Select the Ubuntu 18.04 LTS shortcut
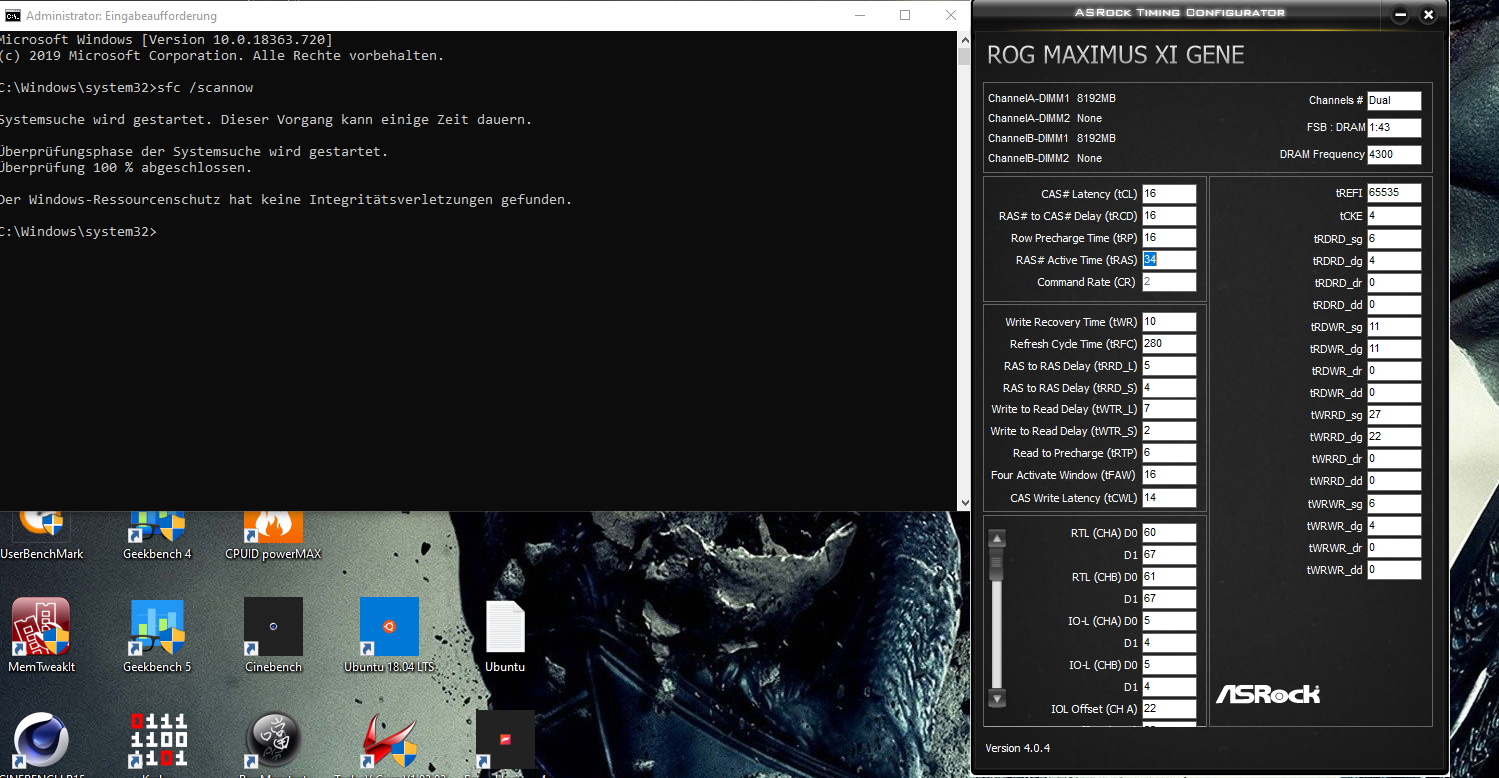Image resolution: width=1499 pixels, height=778 pixels. (x=389, y=635)
